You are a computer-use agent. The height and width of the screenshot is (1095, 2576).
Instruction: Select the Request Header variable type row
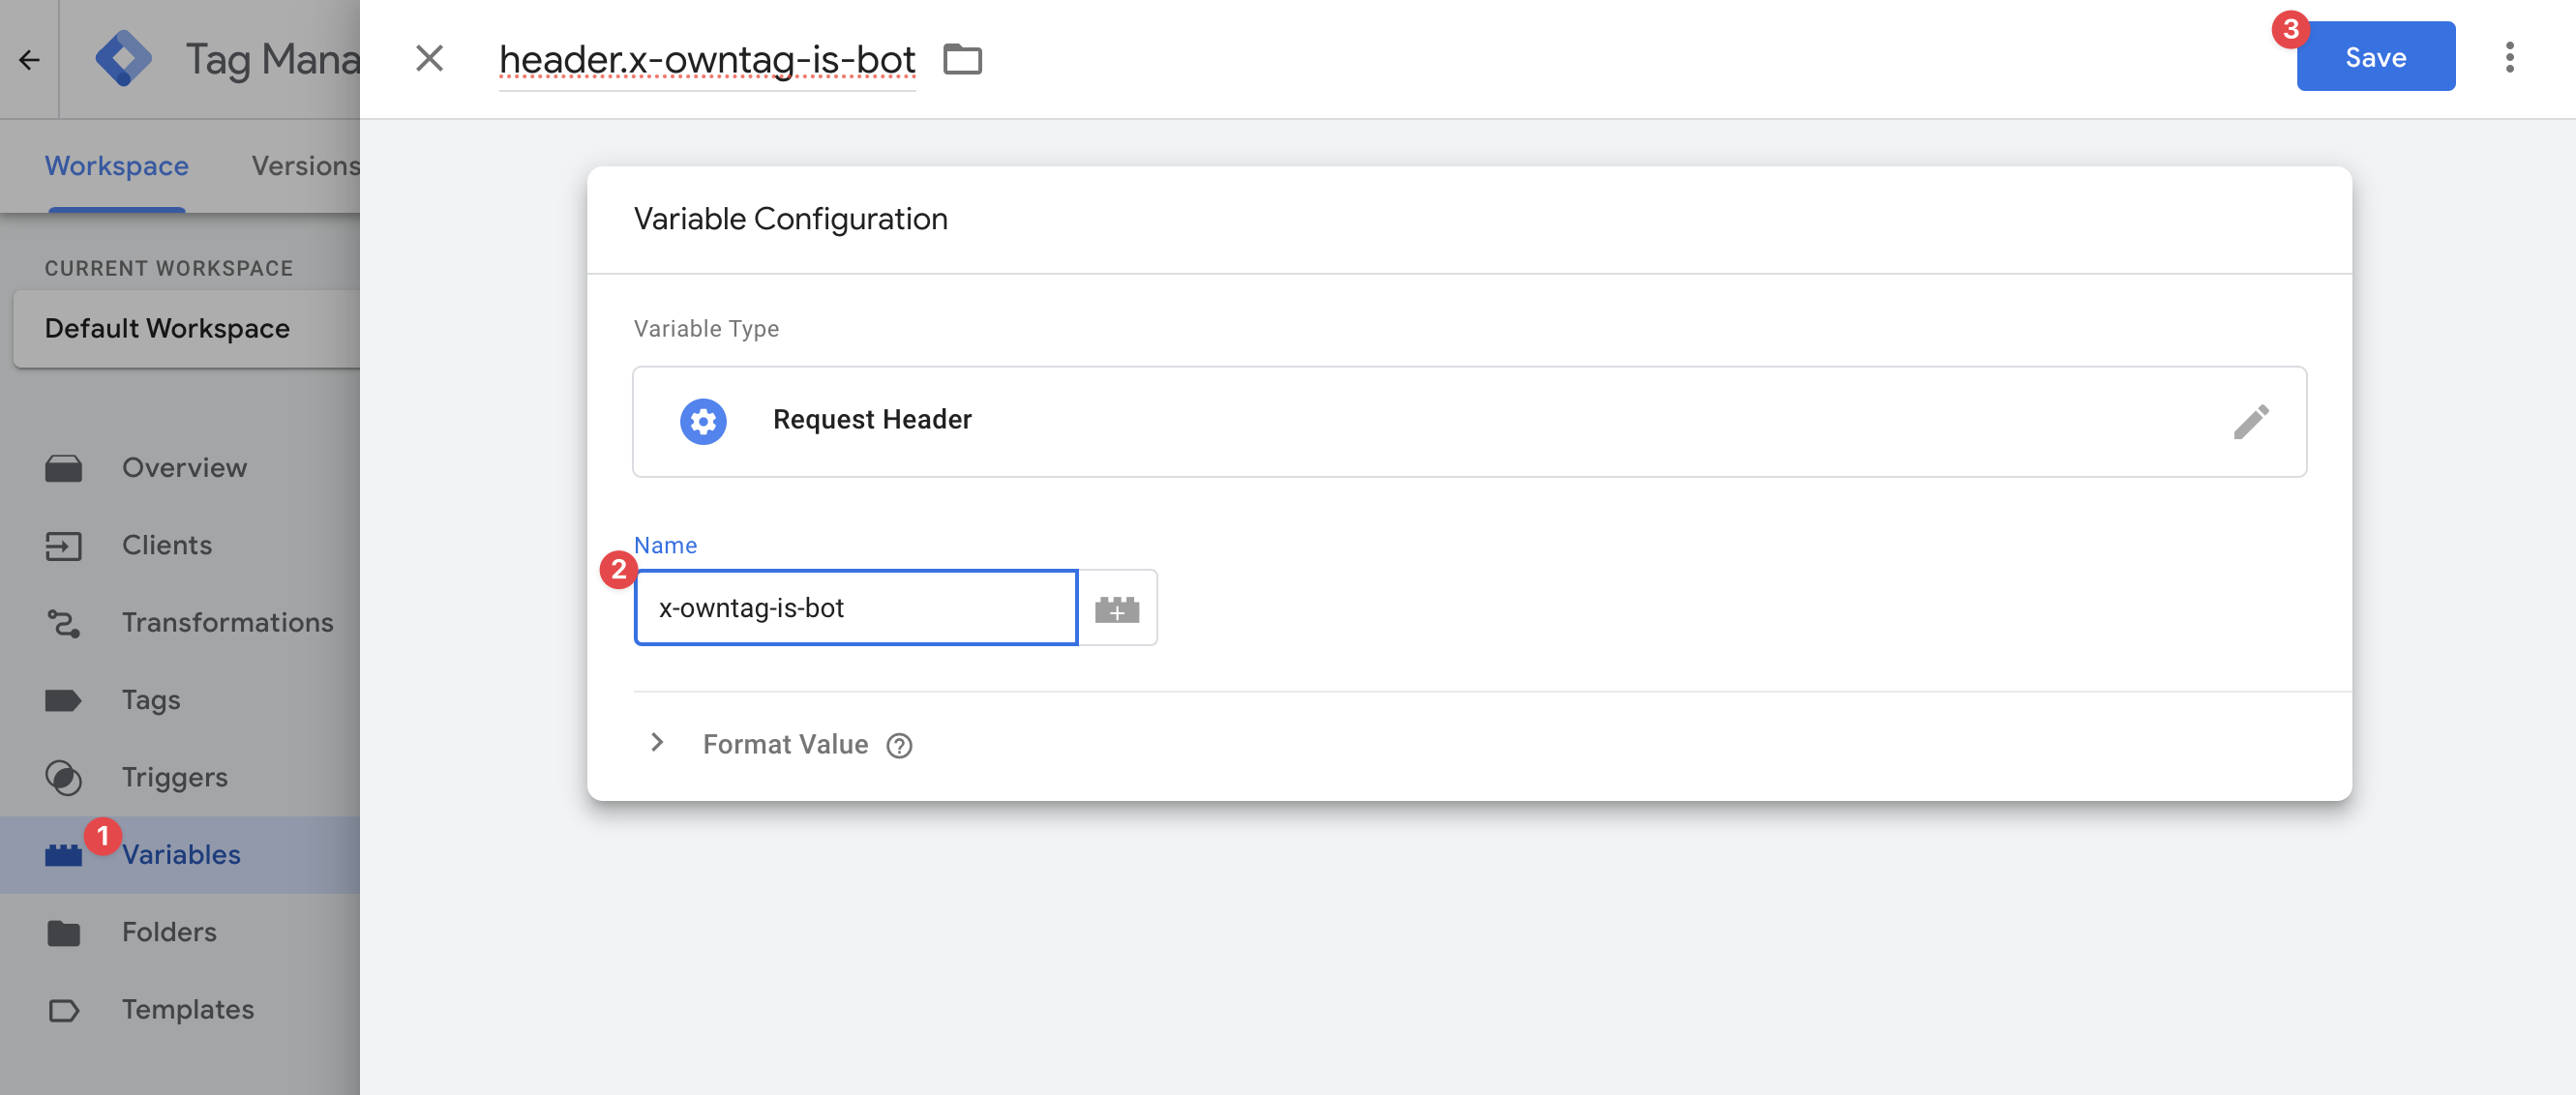coord(1468,422)
